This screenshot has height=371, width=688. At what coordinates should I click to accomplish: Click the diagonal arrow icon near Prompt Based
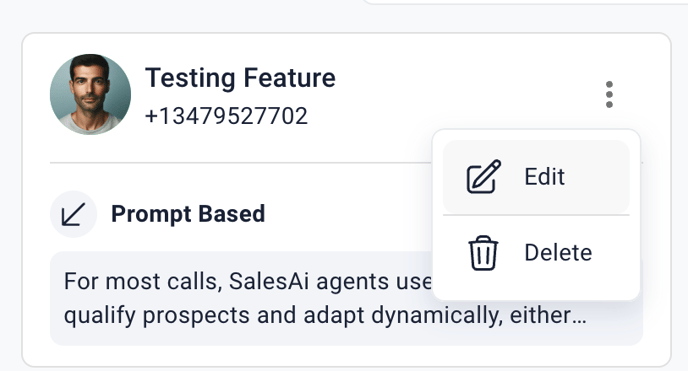pyautogui.click(x=73, y=214)
